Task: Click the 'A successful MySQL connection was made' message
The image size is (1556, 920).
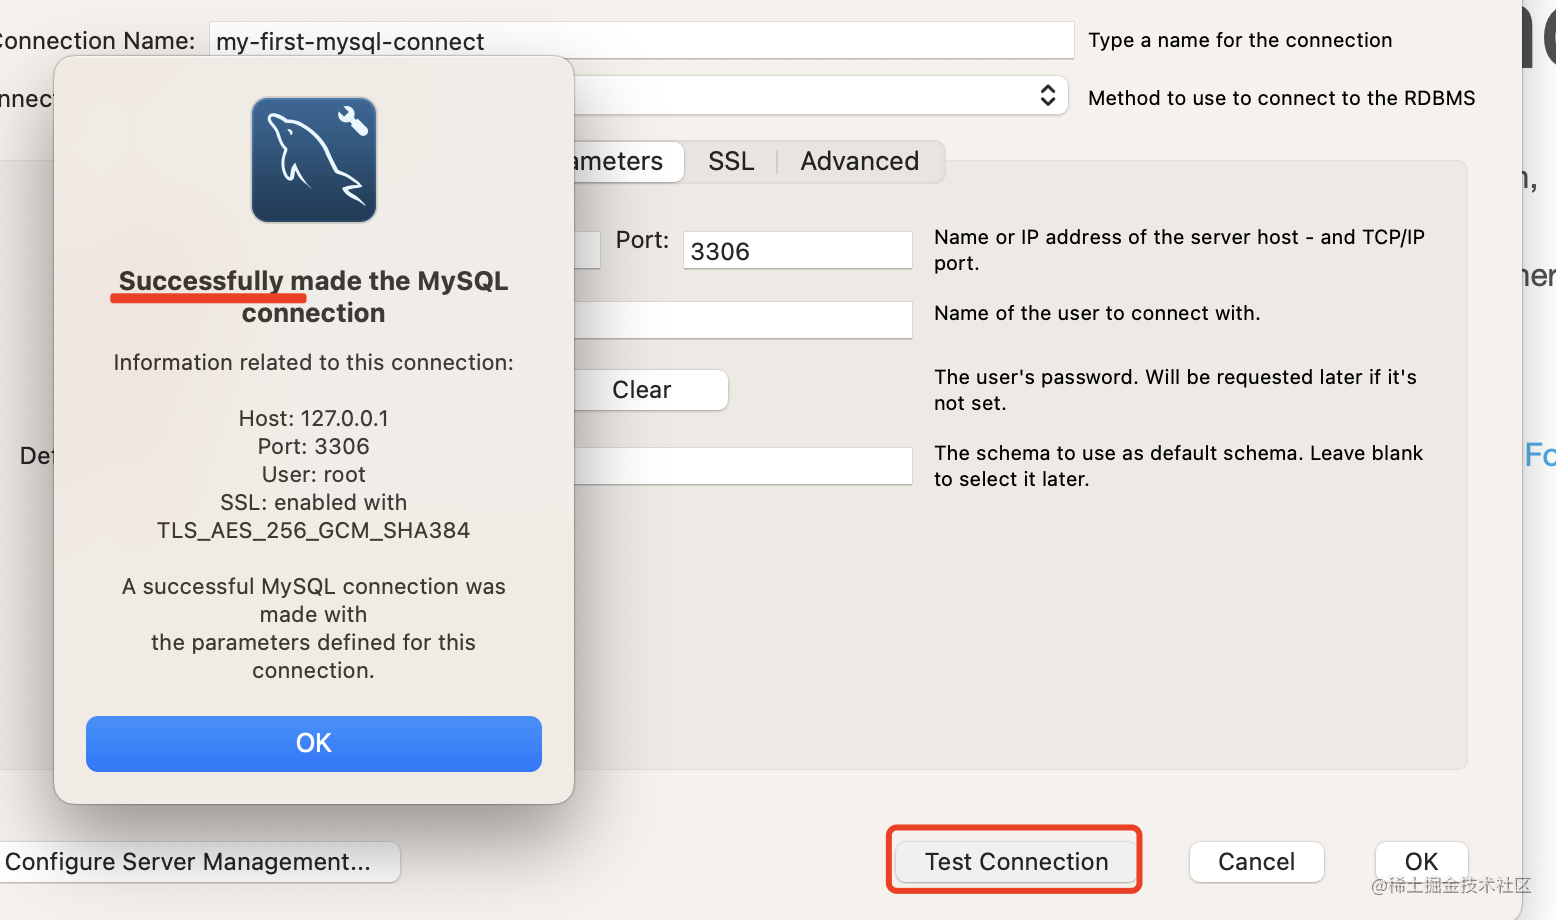Action: (x=313, y=628)
